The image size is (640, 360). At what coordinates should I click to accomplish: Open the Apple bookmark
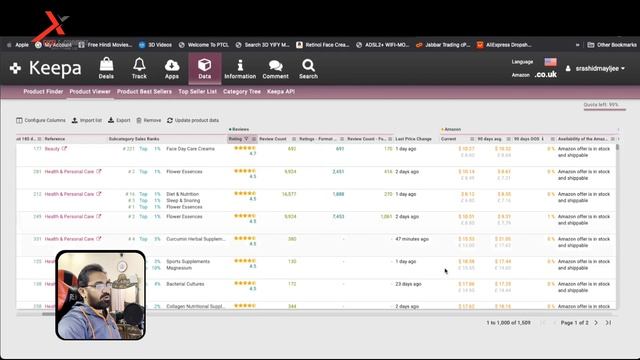point(18,45)
